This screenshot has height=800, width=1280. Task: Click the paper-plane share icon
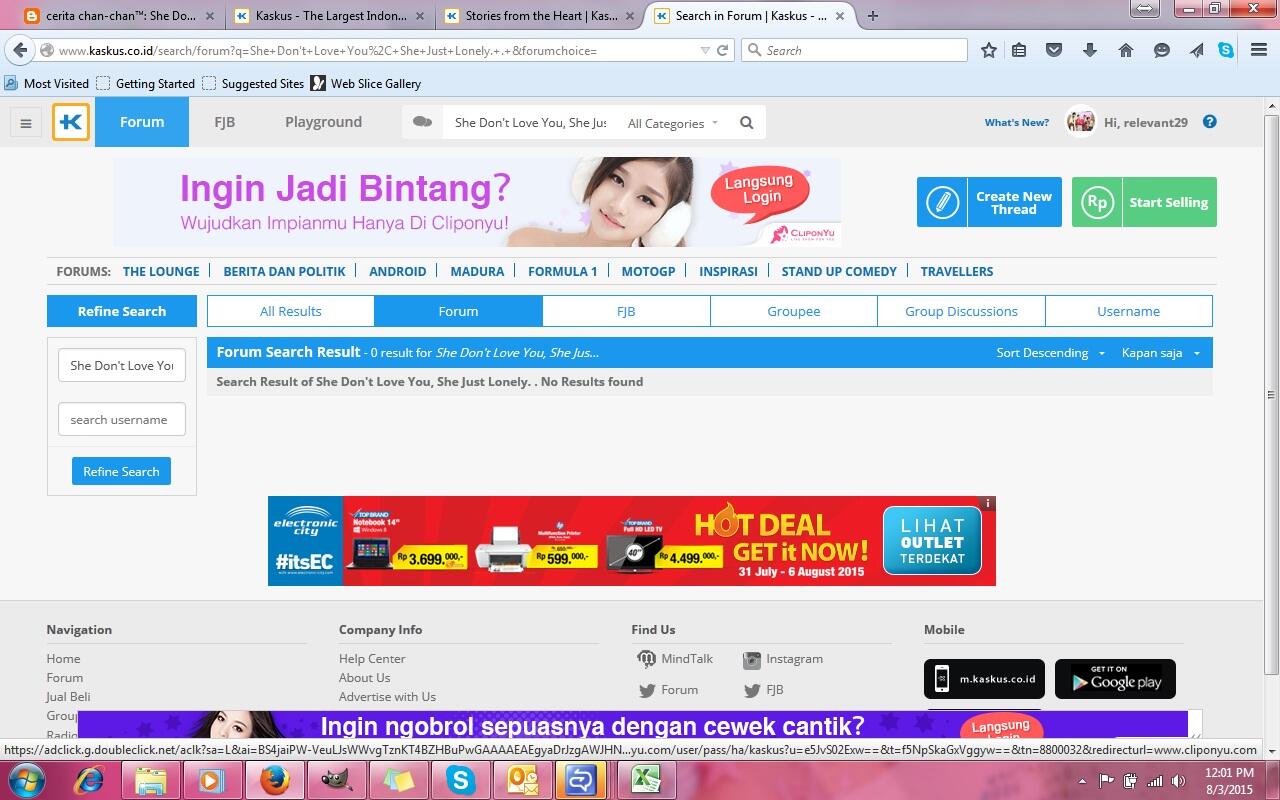[x=1196, y=50]
